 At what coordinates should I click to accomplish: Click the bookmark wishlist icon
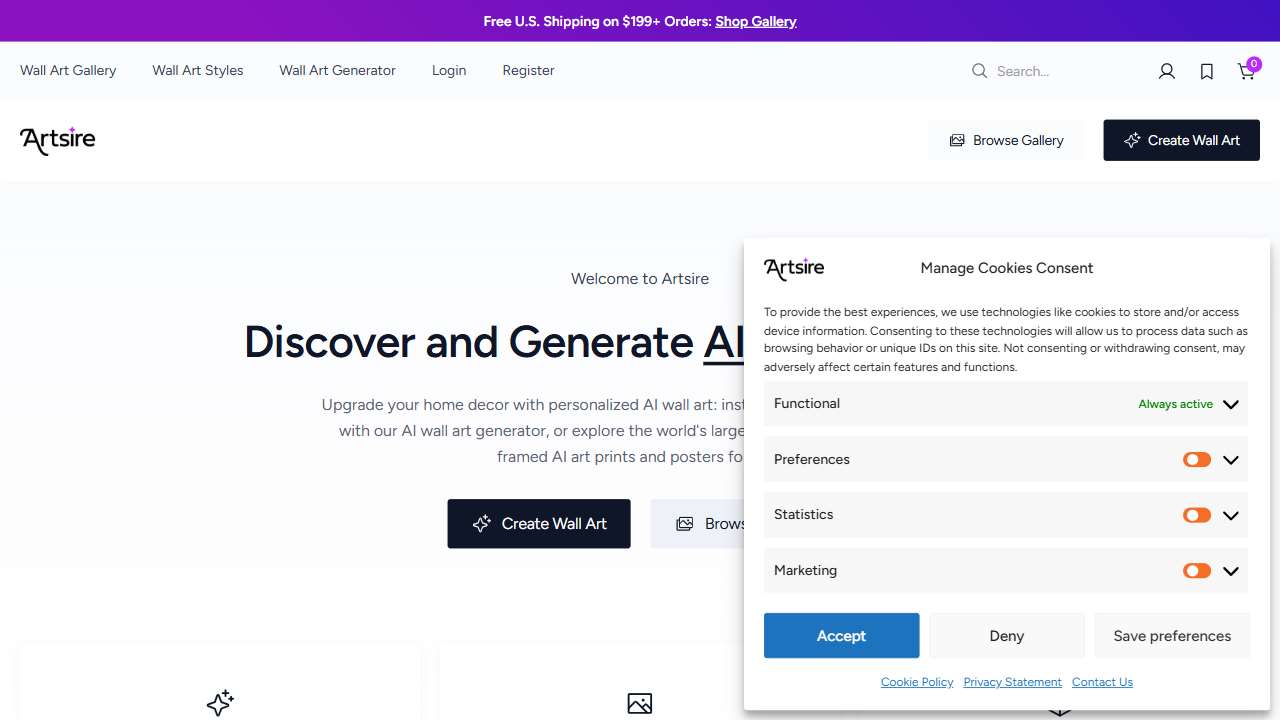tap(1207, 71)
